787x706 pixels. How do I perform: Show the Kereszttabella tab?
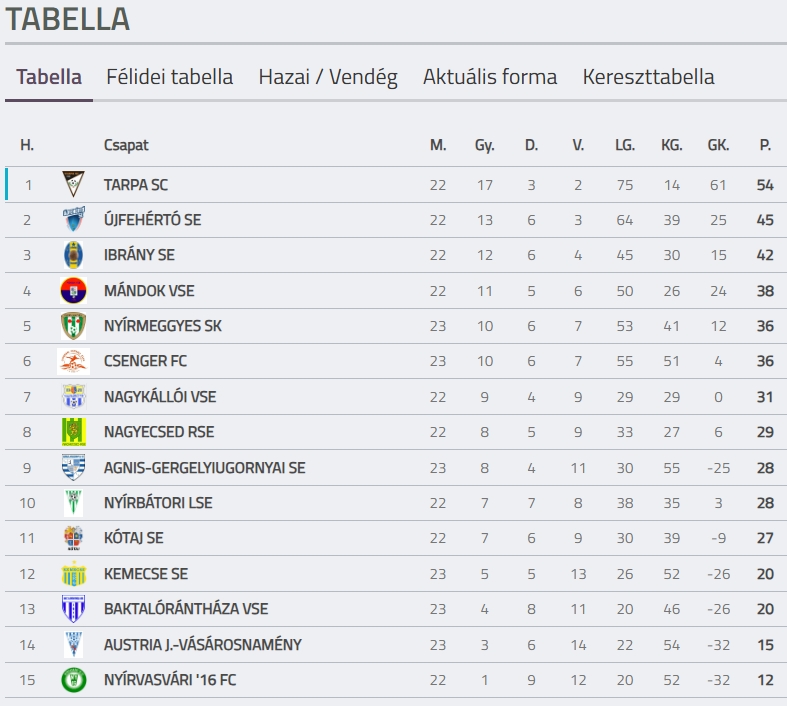648,77
